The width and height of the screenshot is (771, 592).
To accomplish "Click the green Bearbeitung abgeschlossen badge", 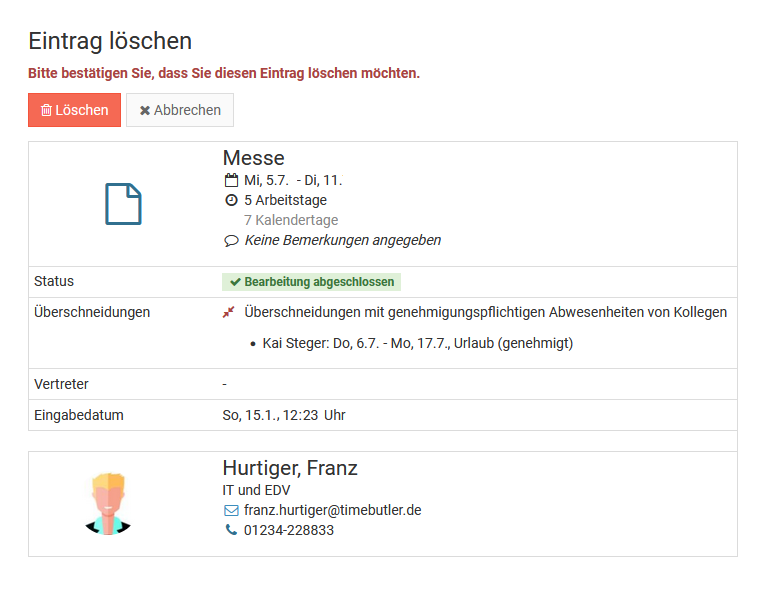I will pos(311,282).
